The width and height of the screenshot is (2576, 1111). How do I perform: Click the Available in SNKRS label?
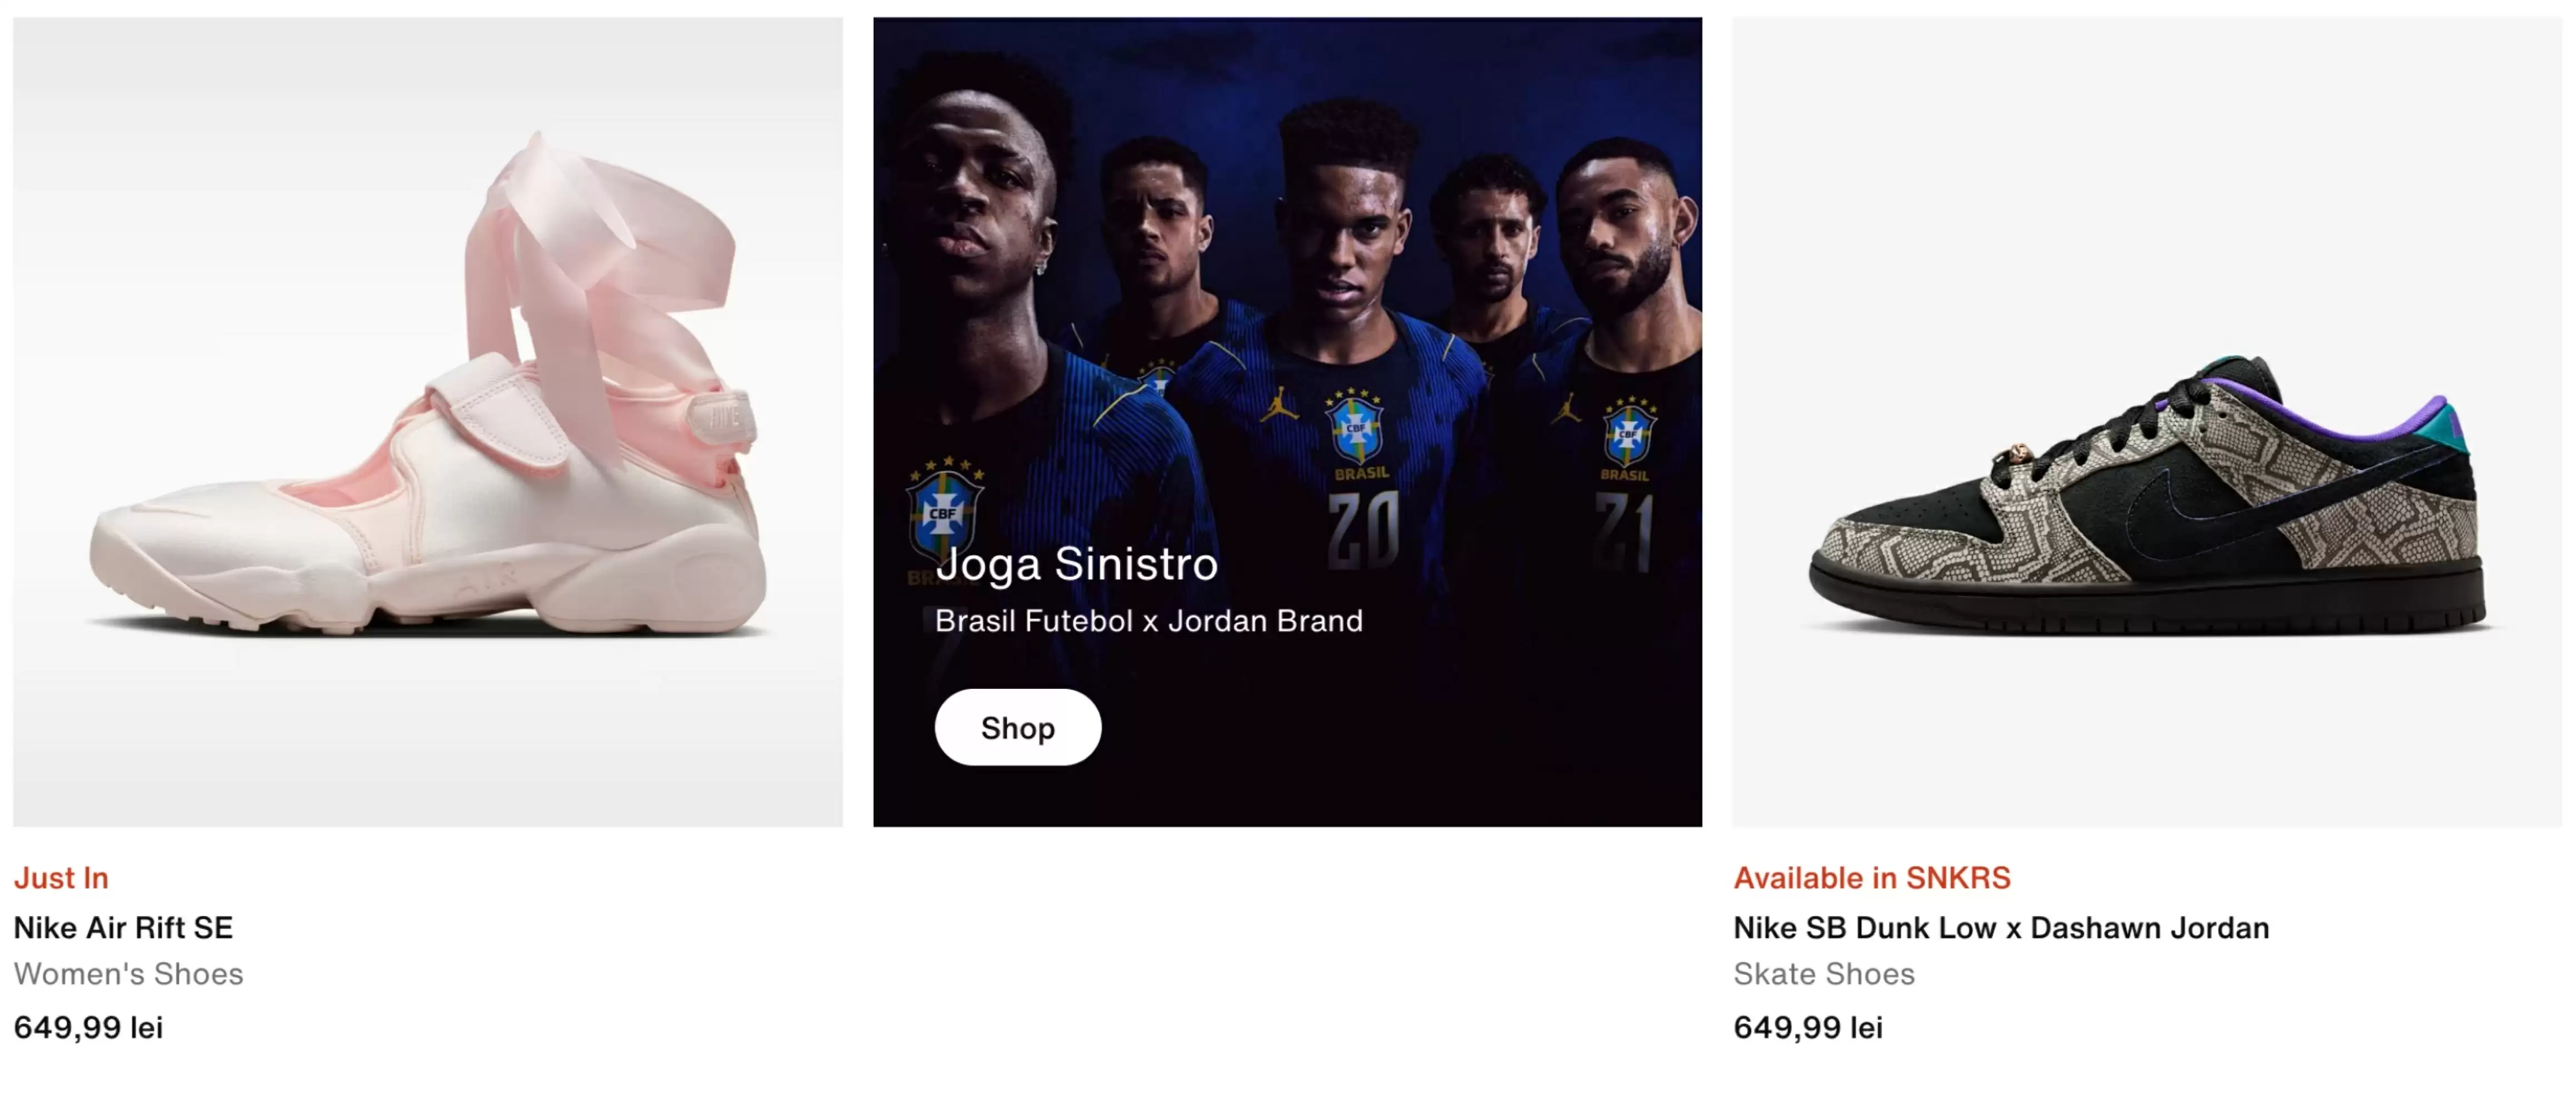(x=1871, y=877)
